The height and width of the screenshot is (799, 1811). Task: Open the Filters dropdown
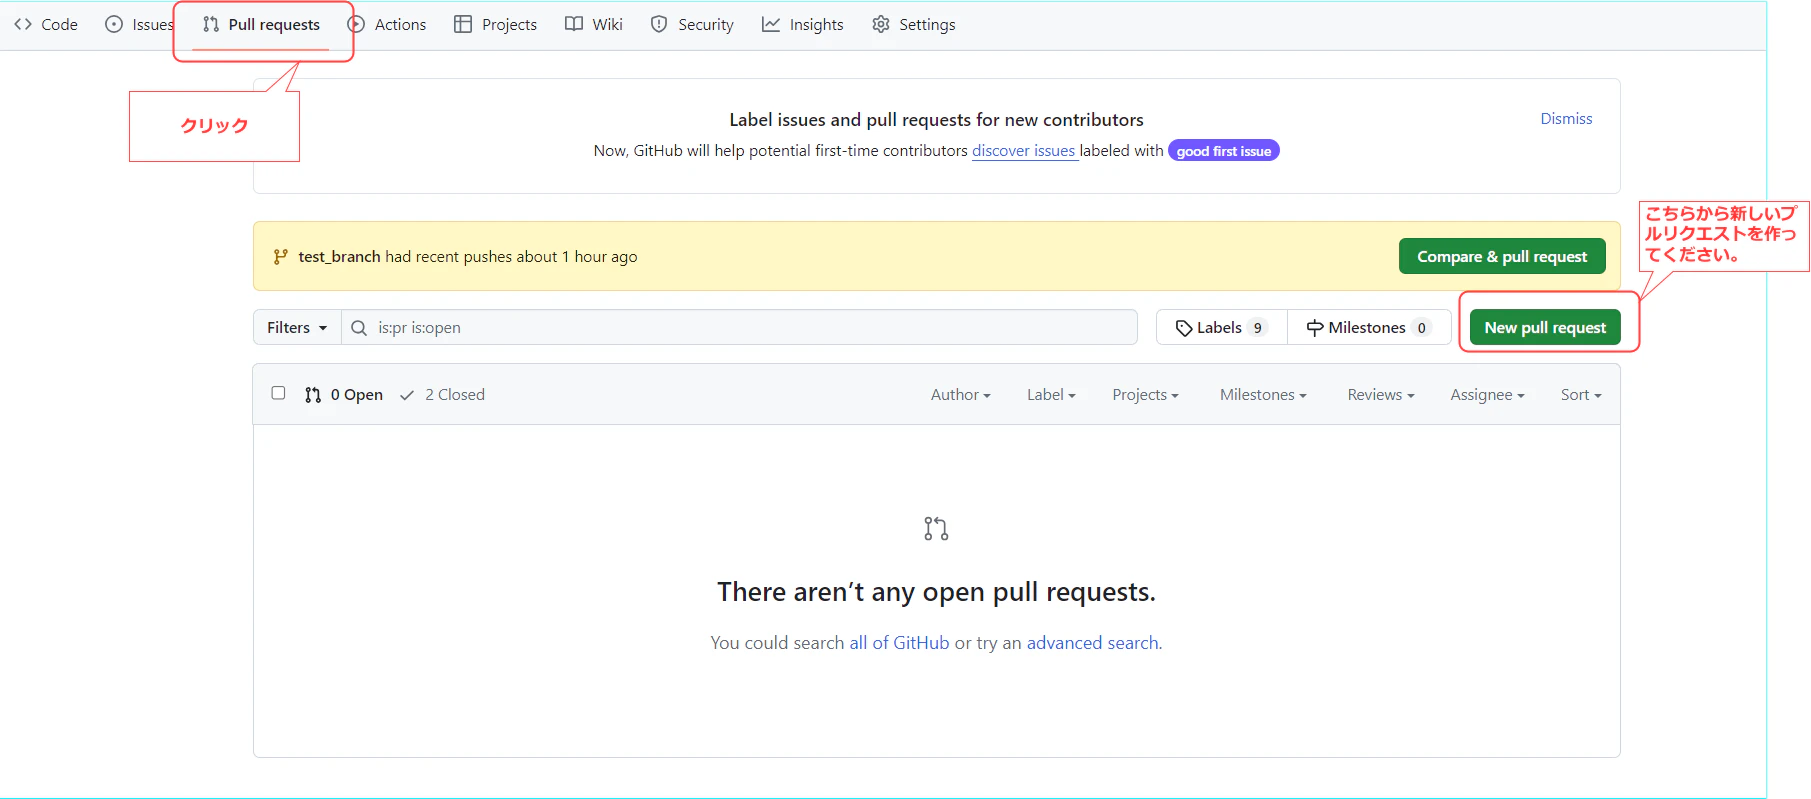tap(297, 327)
